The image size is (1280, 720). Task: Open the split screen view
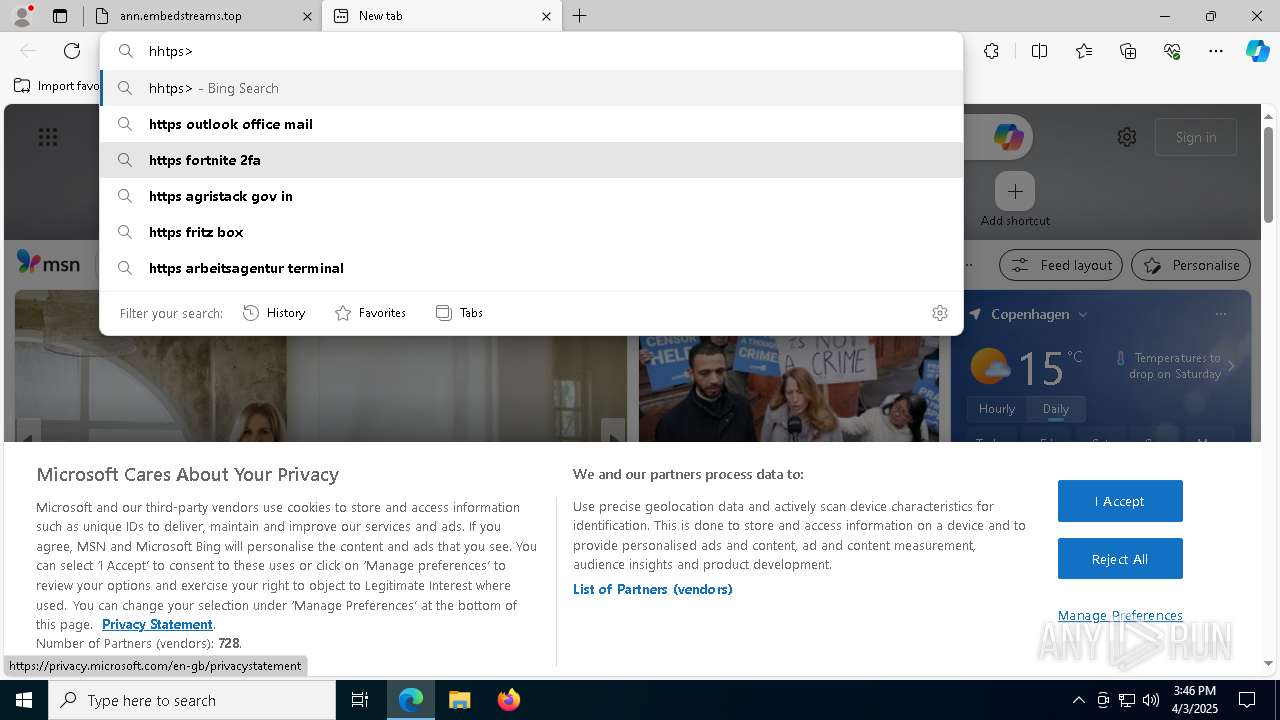1040,51
